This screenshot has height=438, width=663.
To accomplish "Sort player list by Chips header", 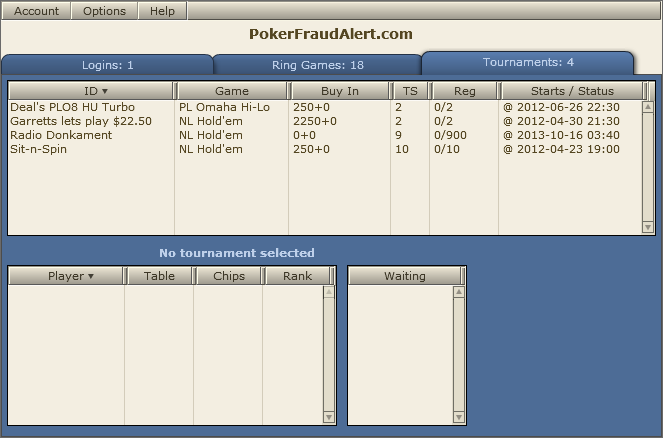I will [x=229, y=276].
